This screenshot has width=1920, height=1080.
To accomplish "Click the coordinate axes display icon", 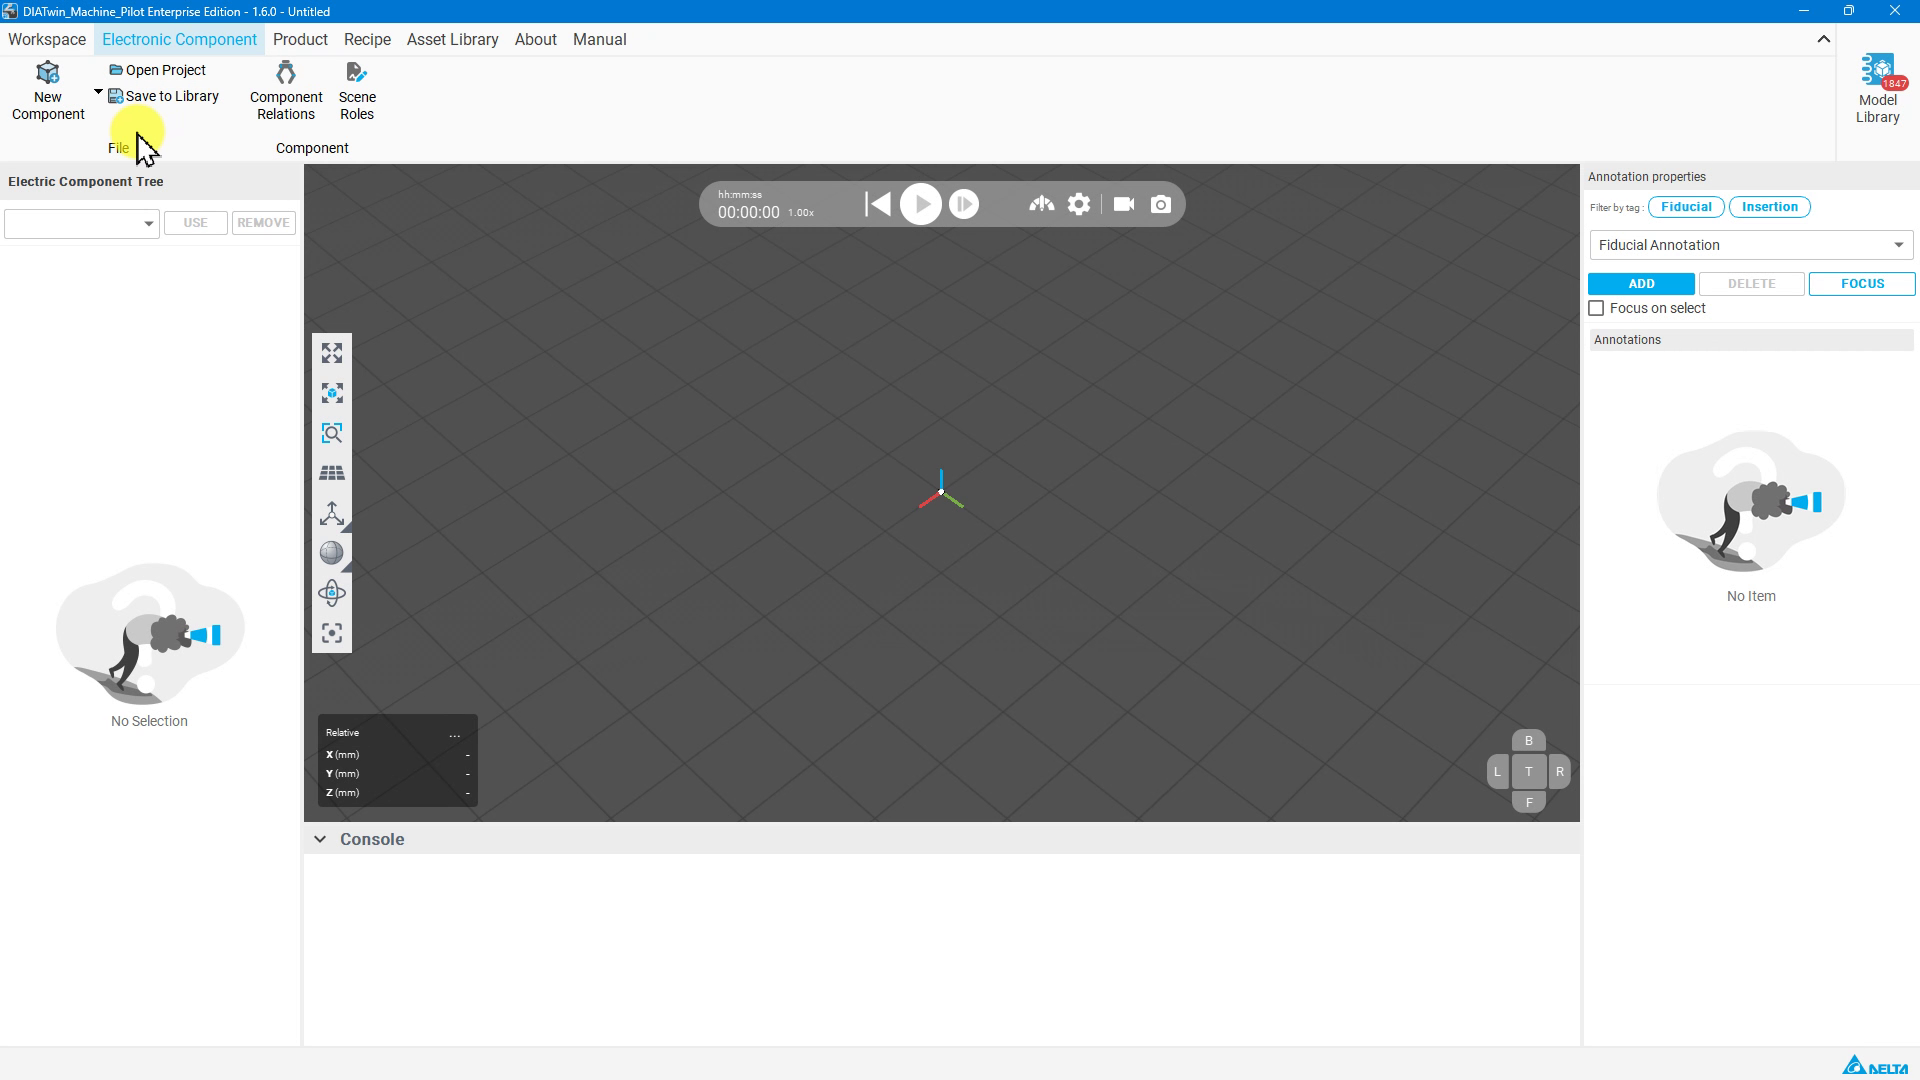I will click(x=332, y=513).
